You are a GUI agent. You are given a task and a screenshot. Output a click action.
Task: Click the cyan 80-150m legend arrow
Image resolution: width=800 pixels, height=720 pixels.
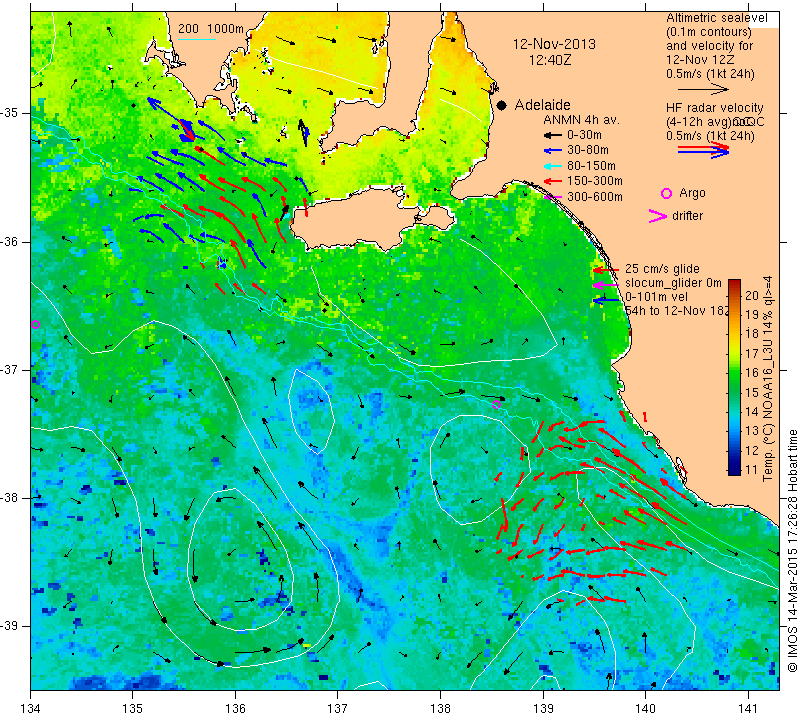[552, 166]
